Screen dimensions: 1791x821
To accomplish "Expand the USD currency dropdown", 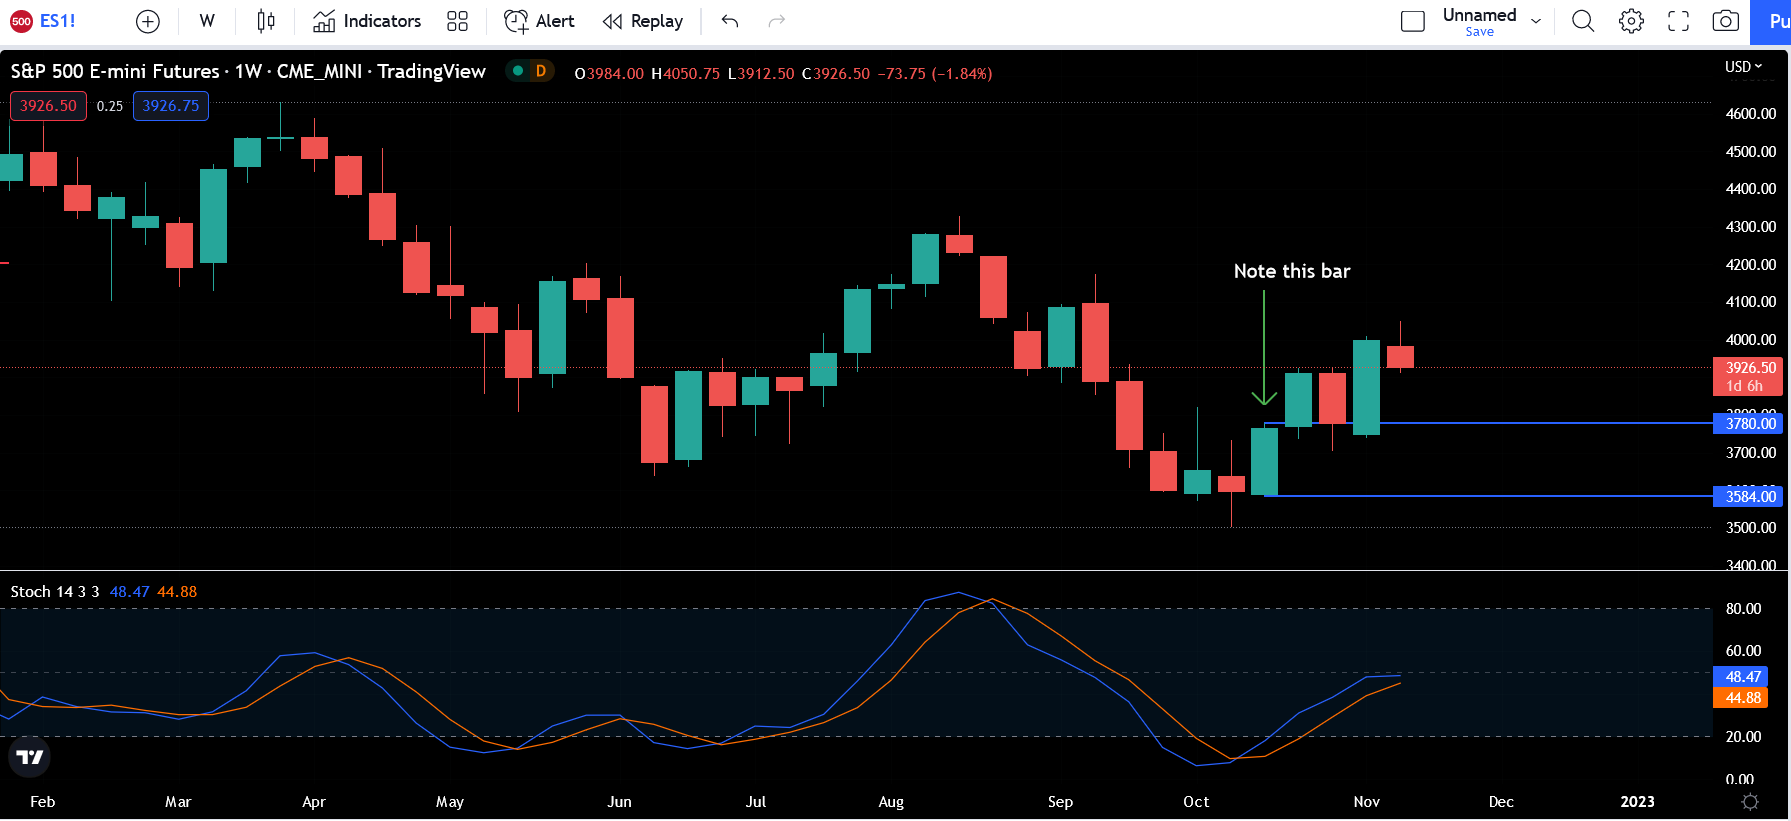I will [x=1743, y=66].
